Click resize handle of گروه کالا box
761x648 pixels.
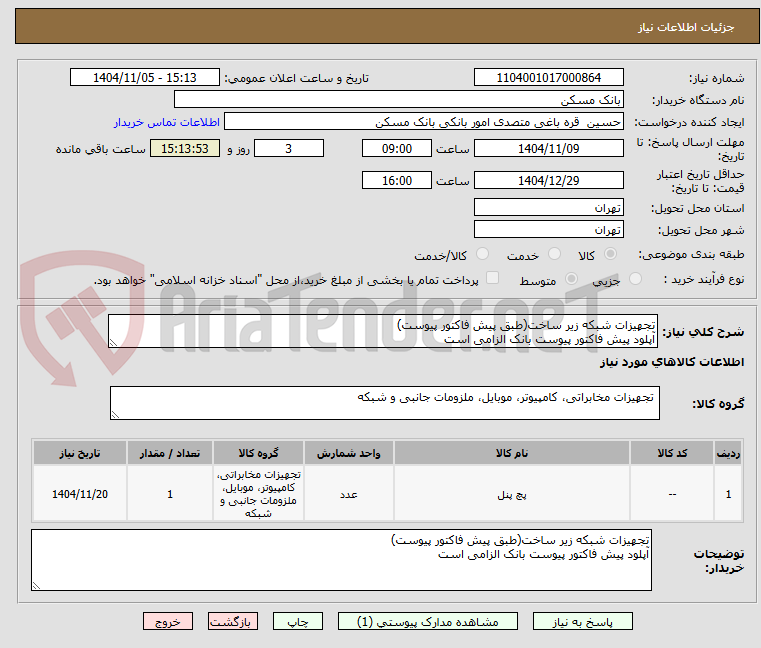click(115, 415)
